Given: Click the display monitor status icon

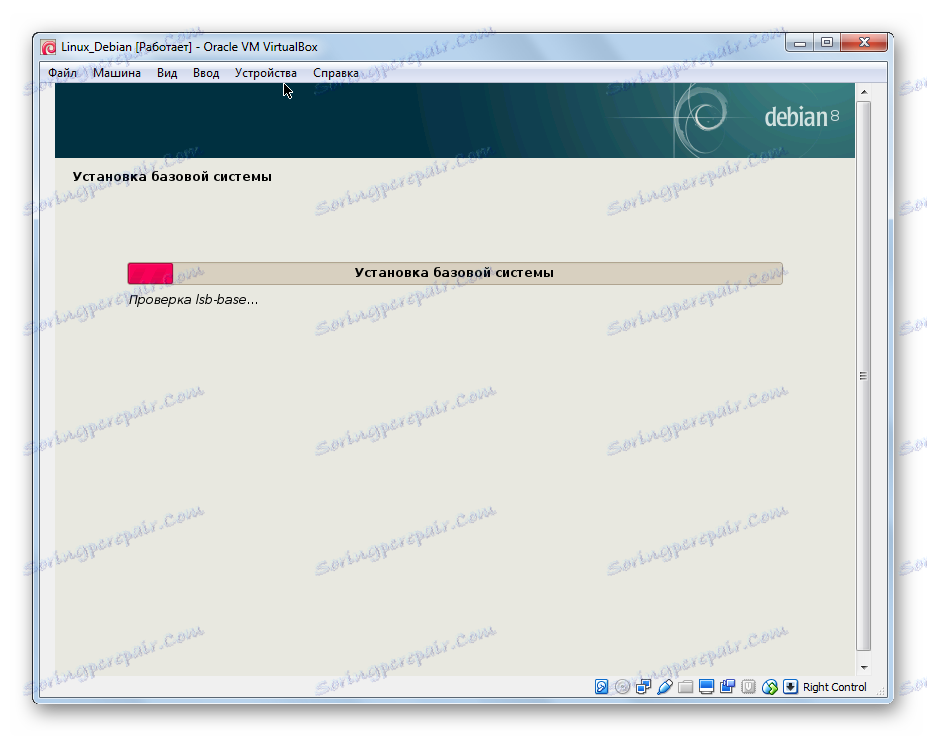Looking at the screenshot, I should [x=706, y=686].
